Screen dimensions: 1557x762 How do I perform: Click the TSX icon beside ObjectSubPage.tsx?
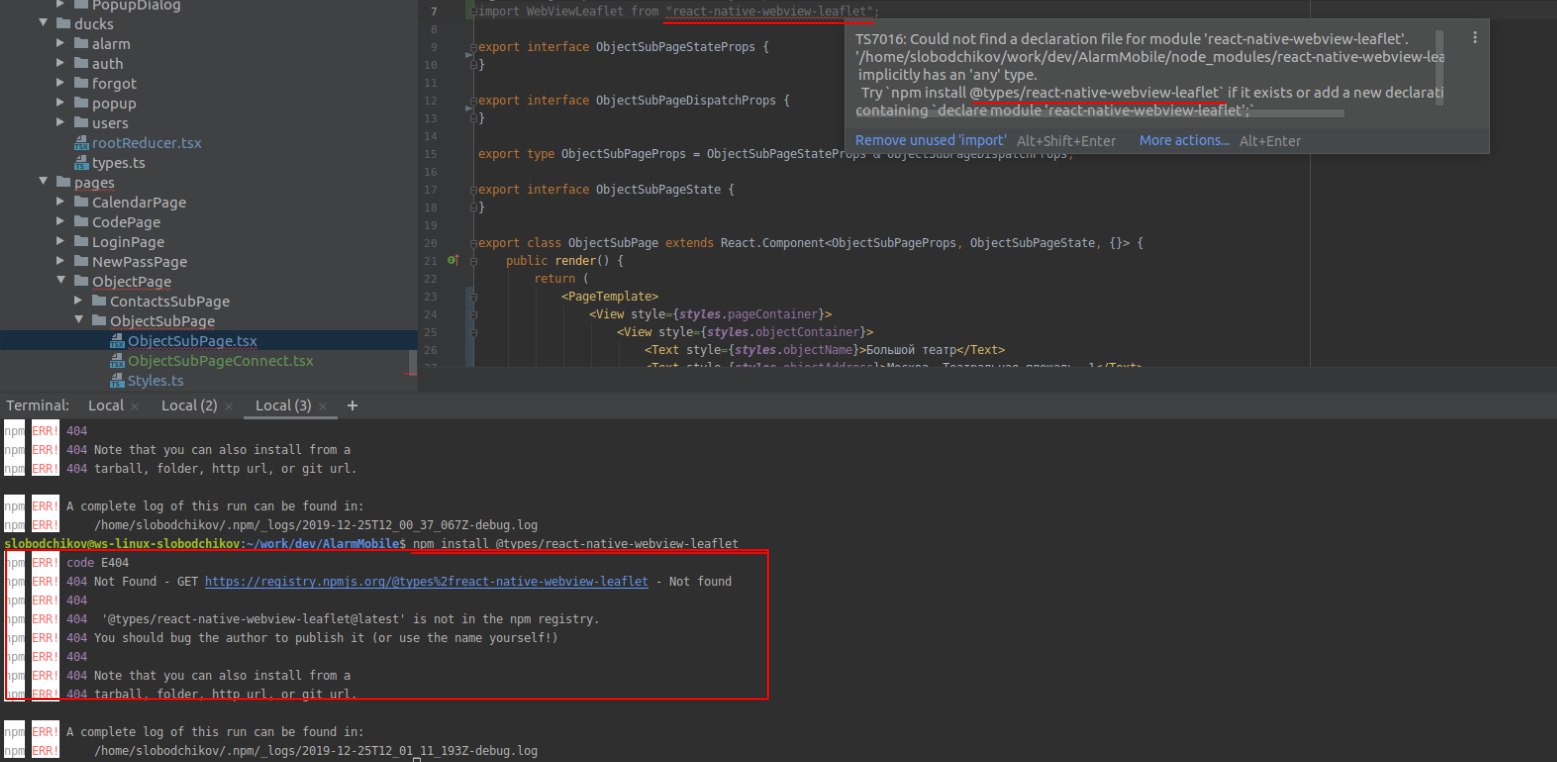(117, 341)
